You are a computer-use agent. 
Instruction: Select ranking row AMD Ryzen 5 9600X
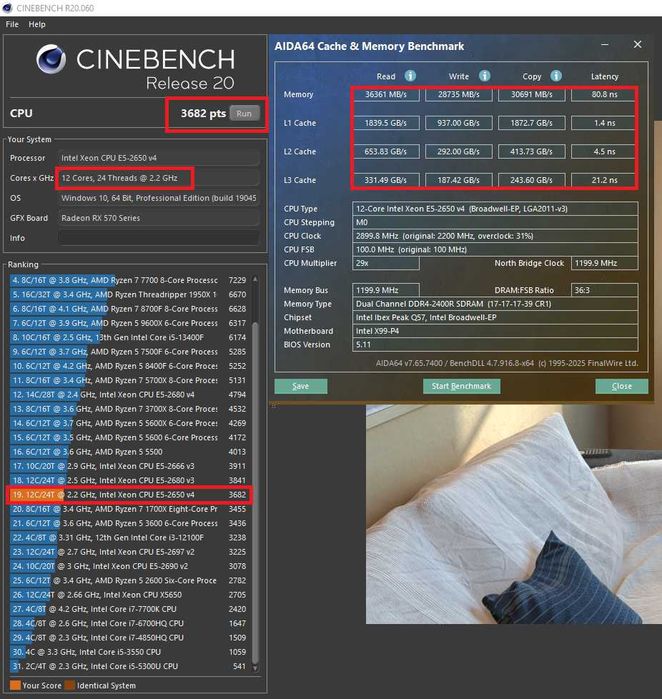(128, 323)
